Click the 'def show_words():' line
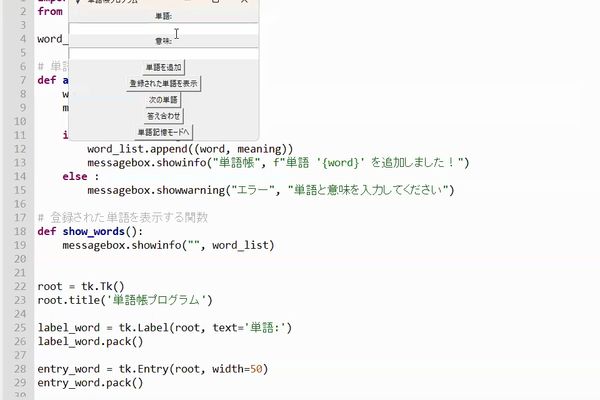600x400 pixels. pyautogui.click(x=90, y=232)
